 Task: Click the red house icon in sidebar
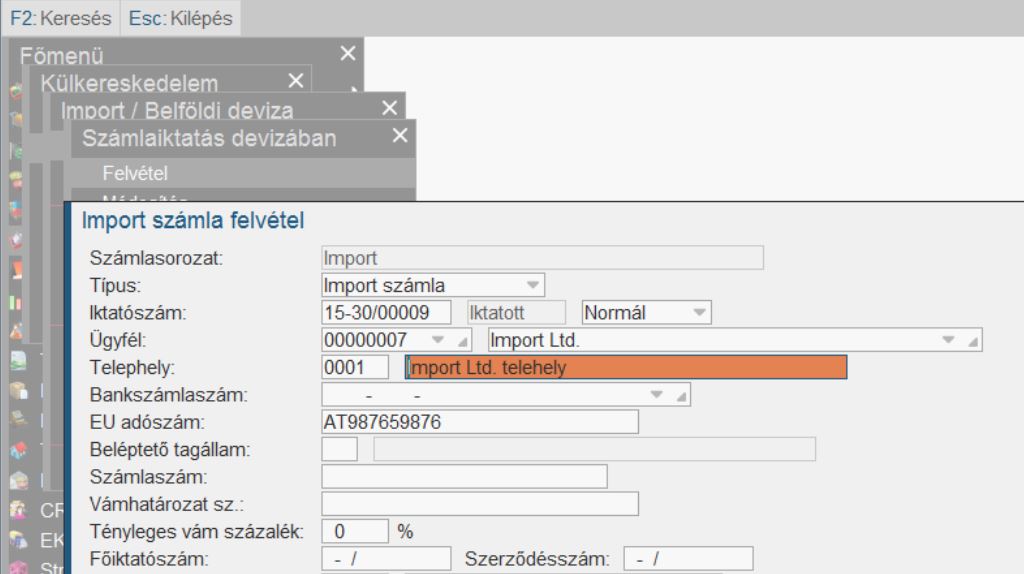[18, 451]
